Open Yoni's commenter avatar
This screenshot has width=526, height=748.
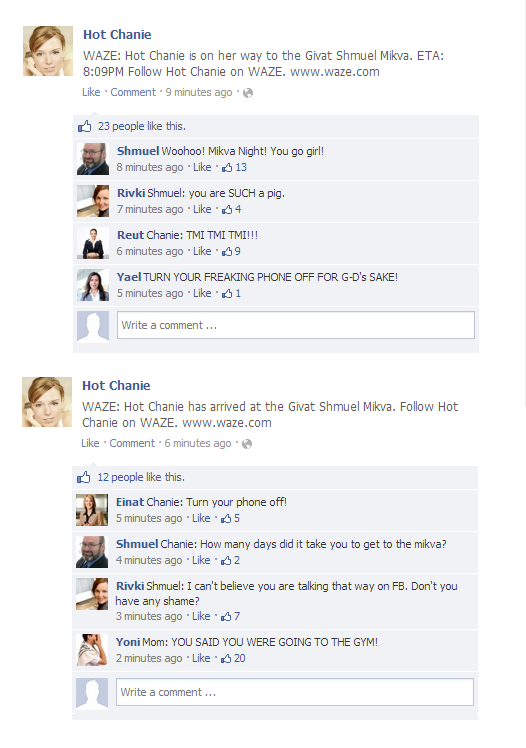92,650
